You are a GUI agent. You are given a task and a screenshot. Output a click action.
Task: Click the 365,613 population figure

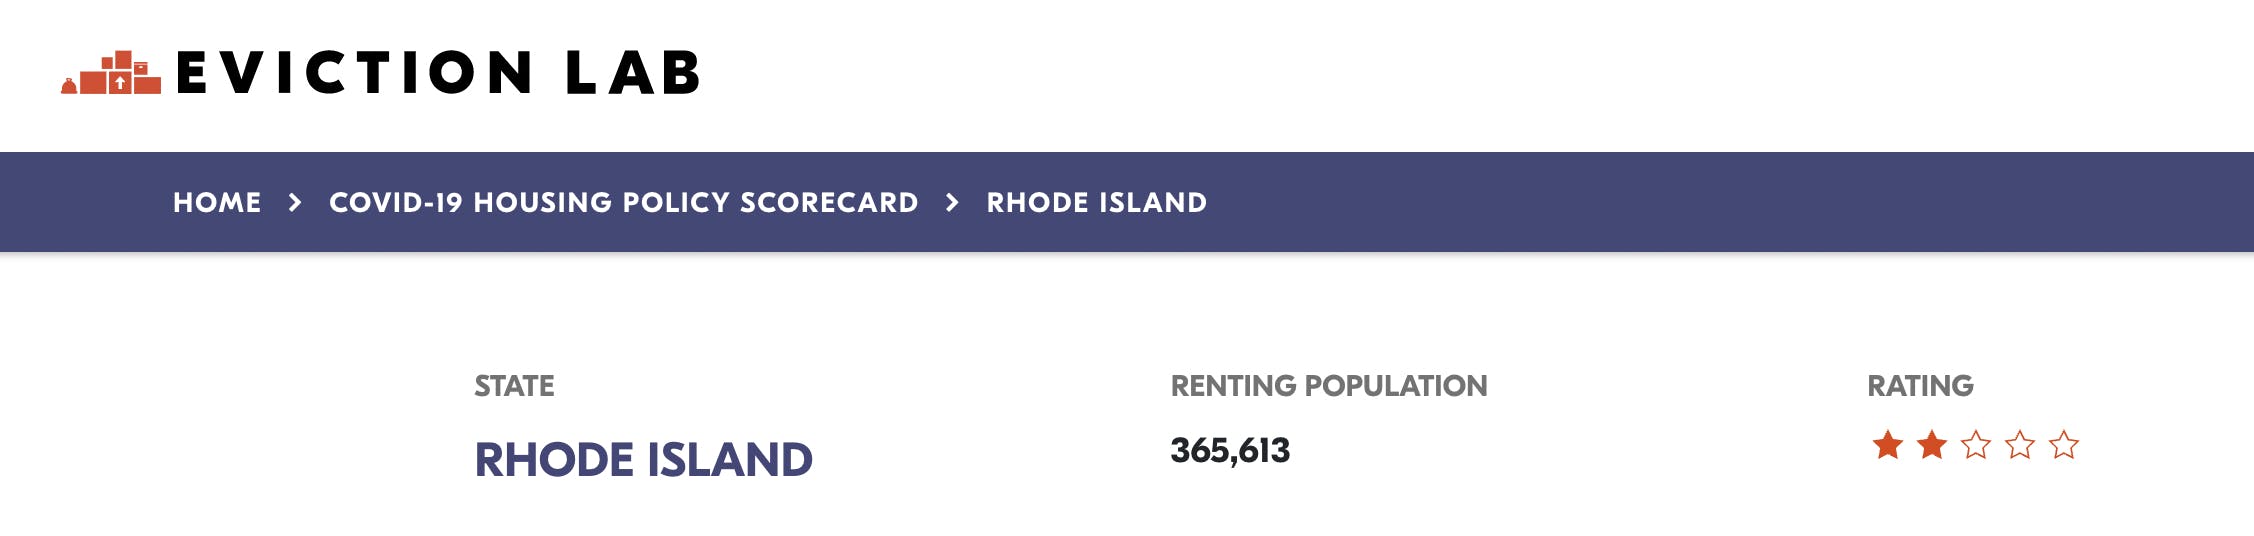pyautogui.click(x=1230, y=451)
